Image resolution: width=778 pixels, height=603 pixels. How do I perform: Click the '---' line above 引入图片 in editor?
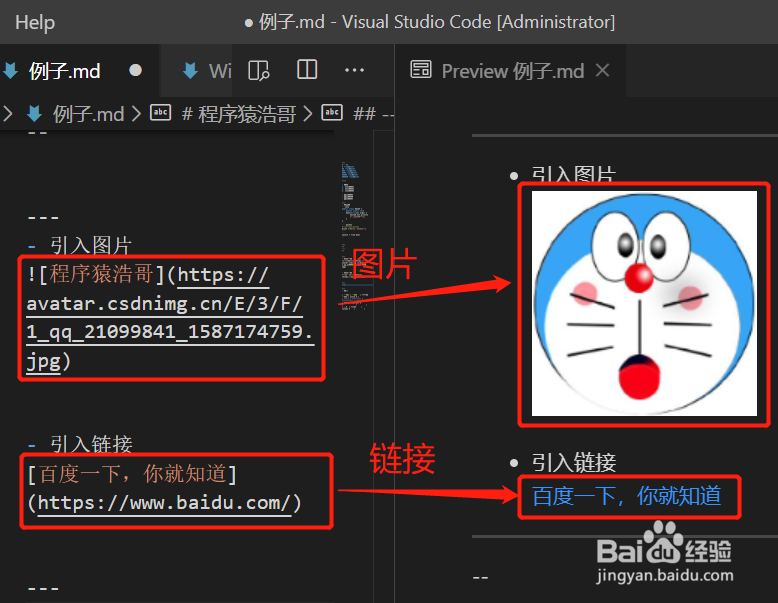click(x=43, y=217)
